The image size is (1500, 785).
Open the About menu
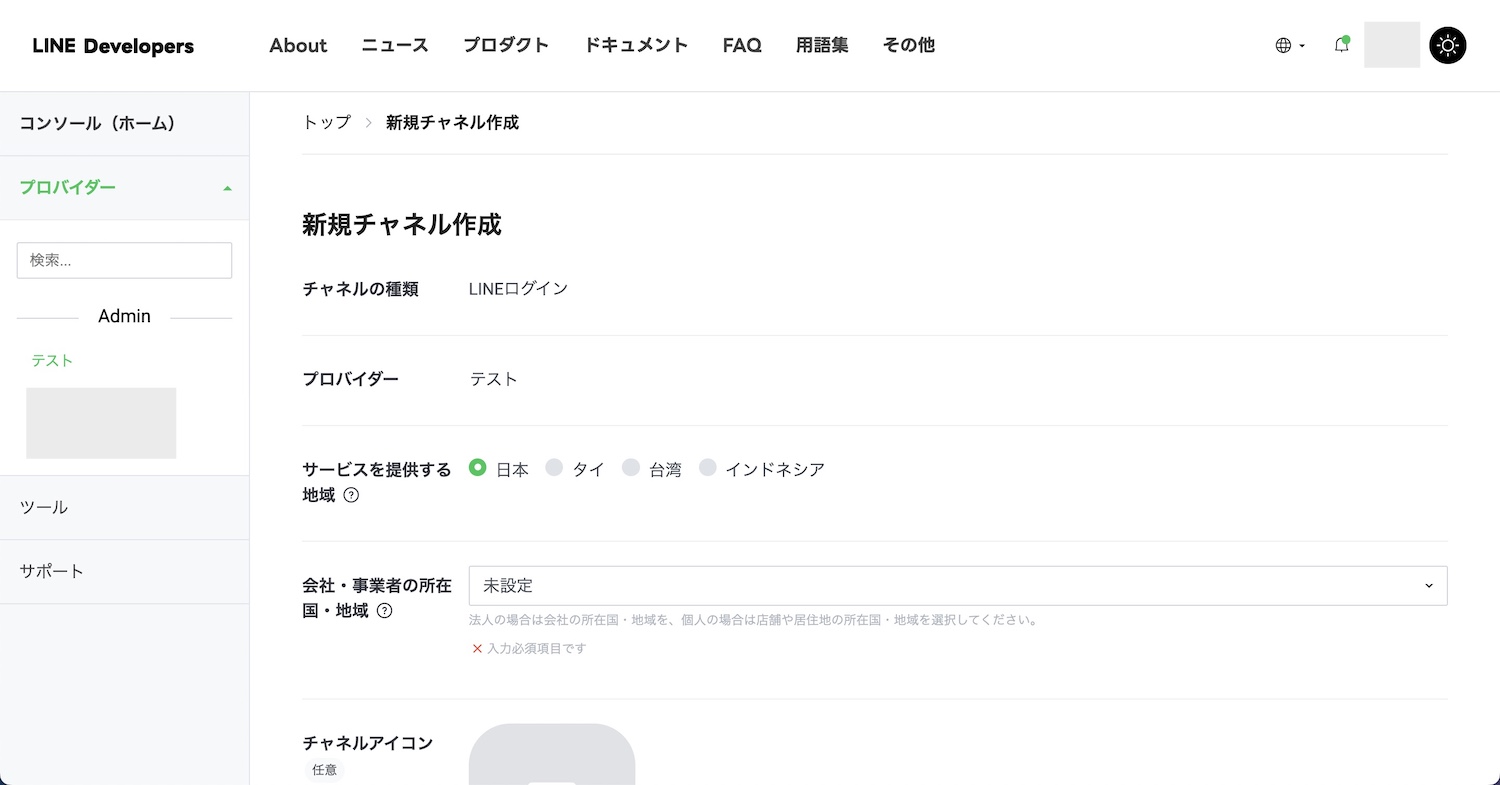298,45
